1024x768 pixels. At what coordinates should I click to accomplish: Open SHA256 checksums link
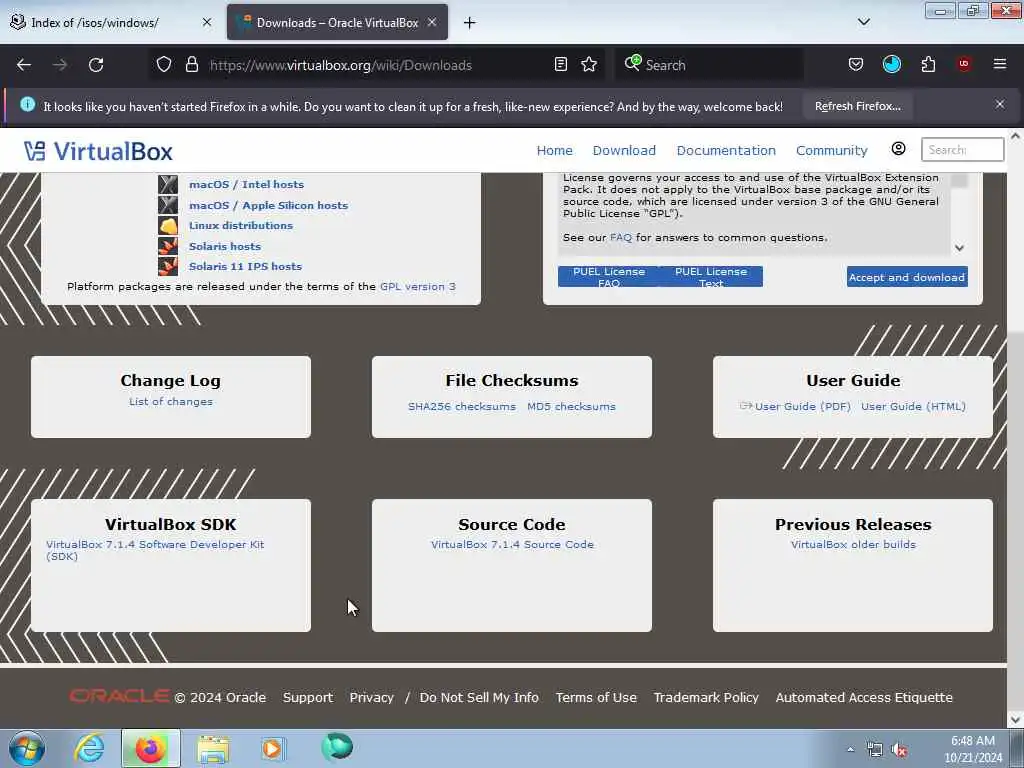(462, 406)
